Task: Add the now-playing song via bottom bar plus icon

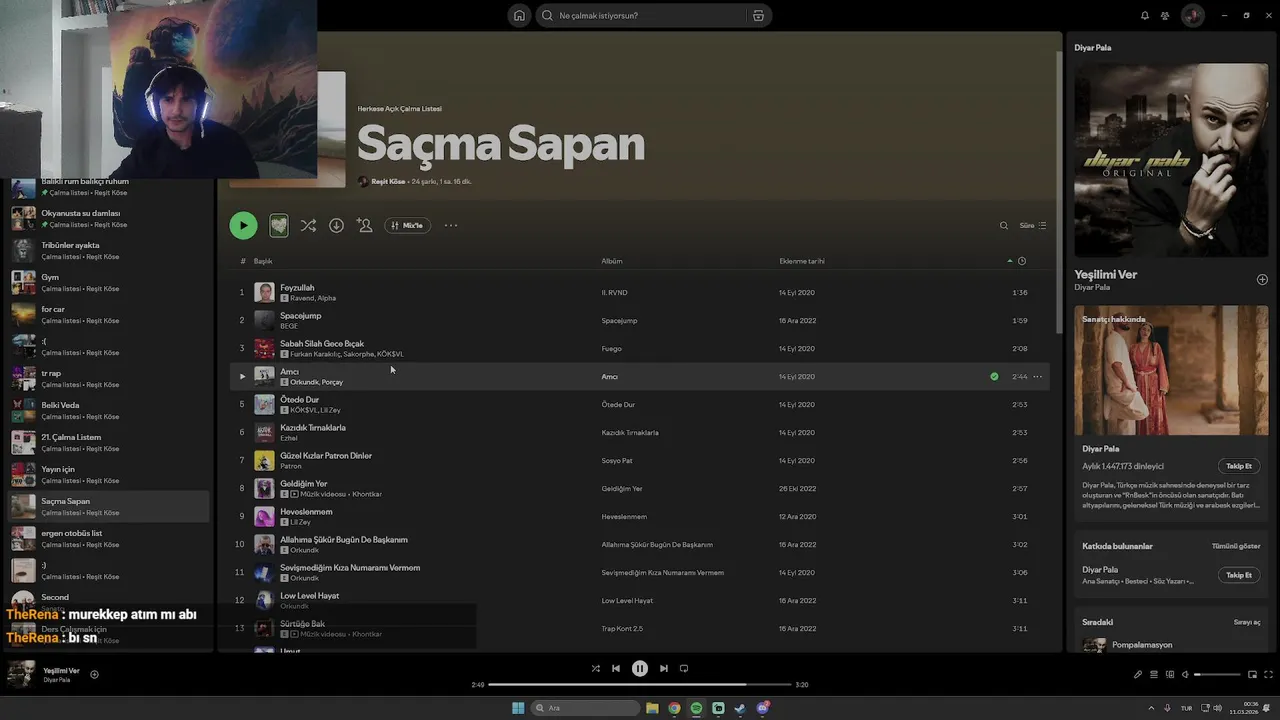Action: click(x=94, y=674)
